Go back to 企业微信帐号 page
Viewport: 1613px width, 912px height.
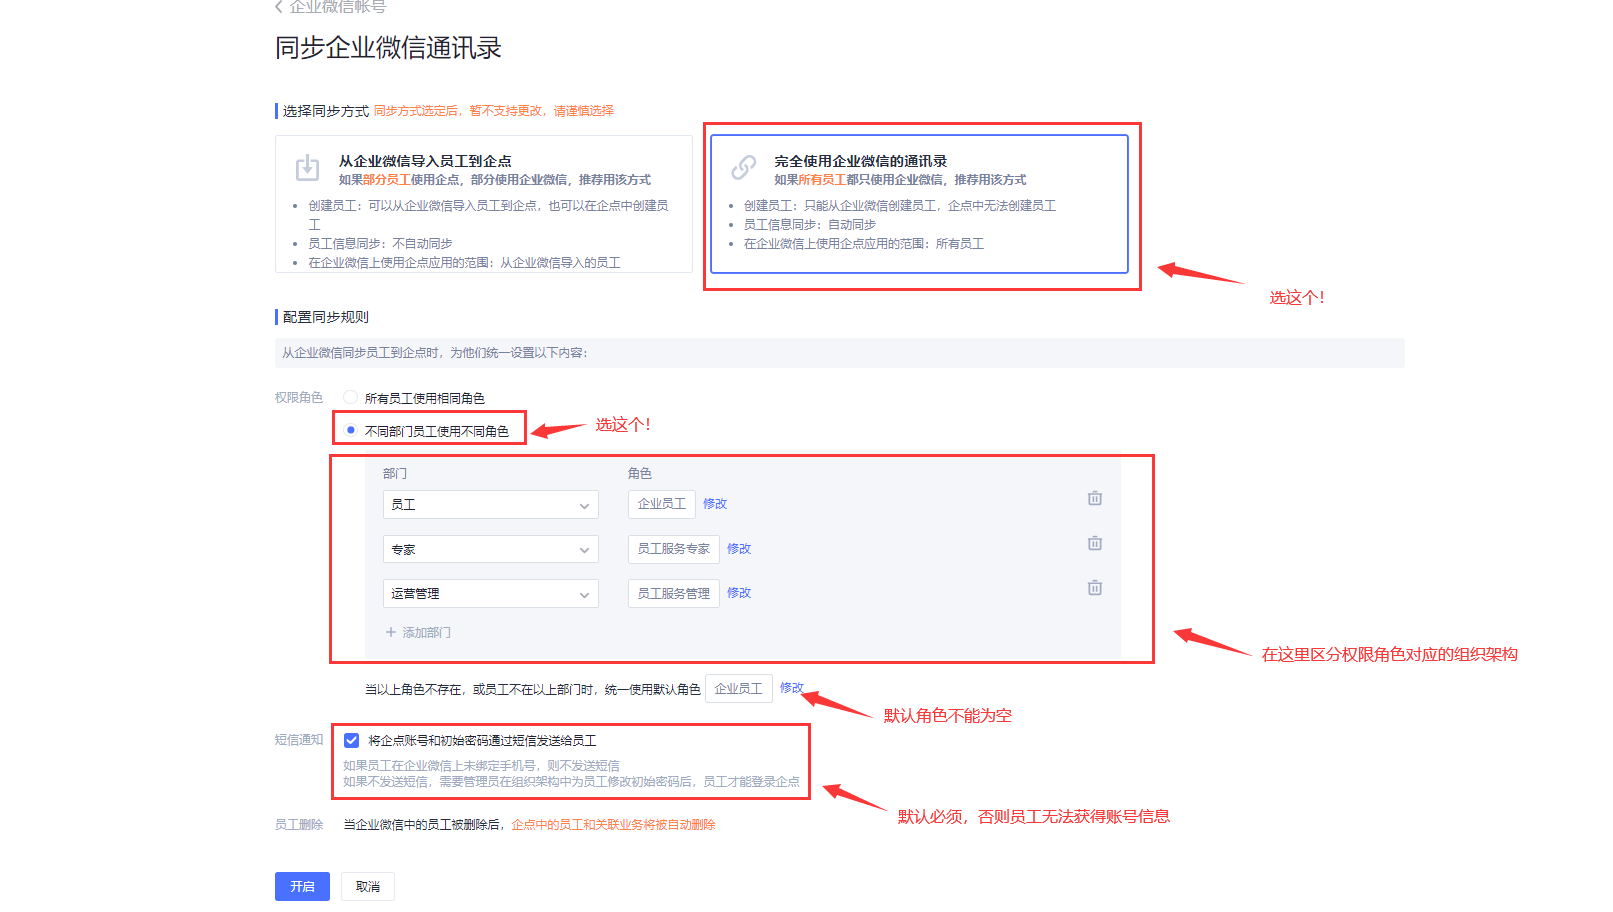click(x=331, y=6)
